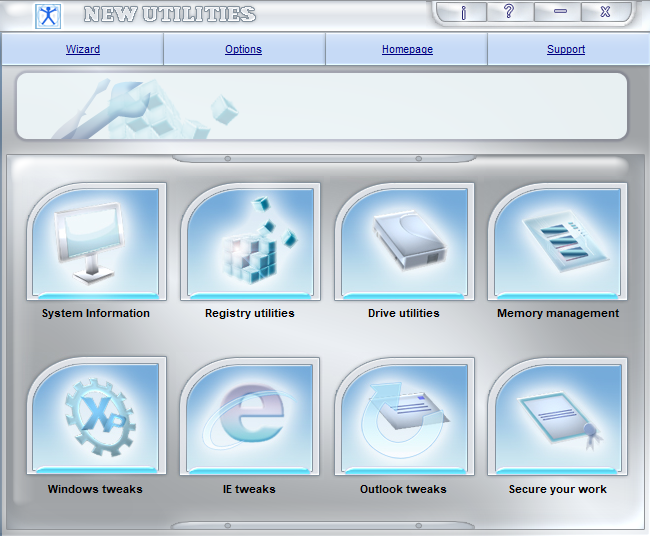
Task: Open the Wizard menu link
Action: click(x=83, y=49)
